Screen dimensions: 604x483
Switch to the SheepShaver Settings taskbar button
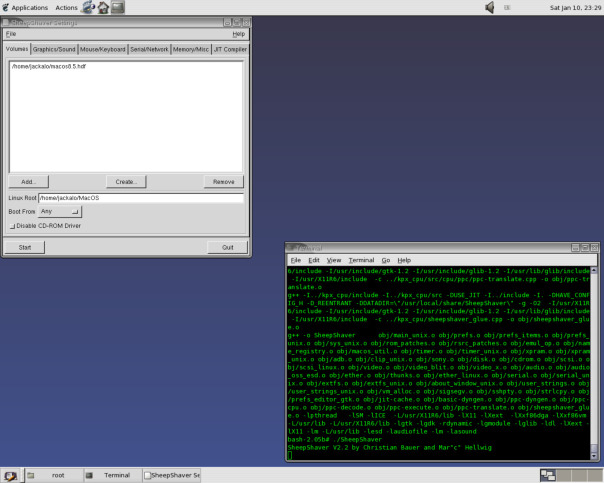tap(172, 475)
